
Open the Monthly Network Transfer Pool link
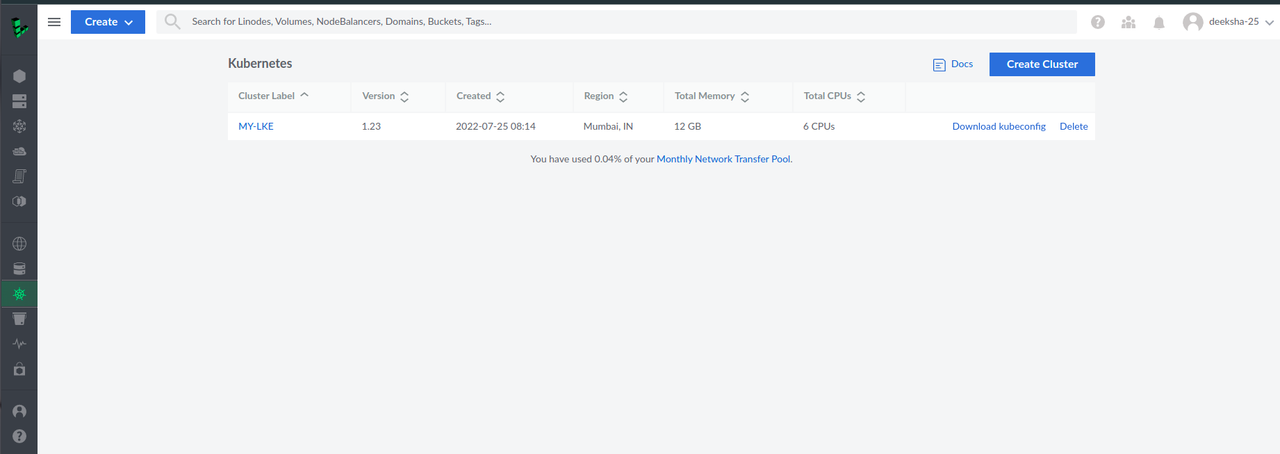click(724, 159)
